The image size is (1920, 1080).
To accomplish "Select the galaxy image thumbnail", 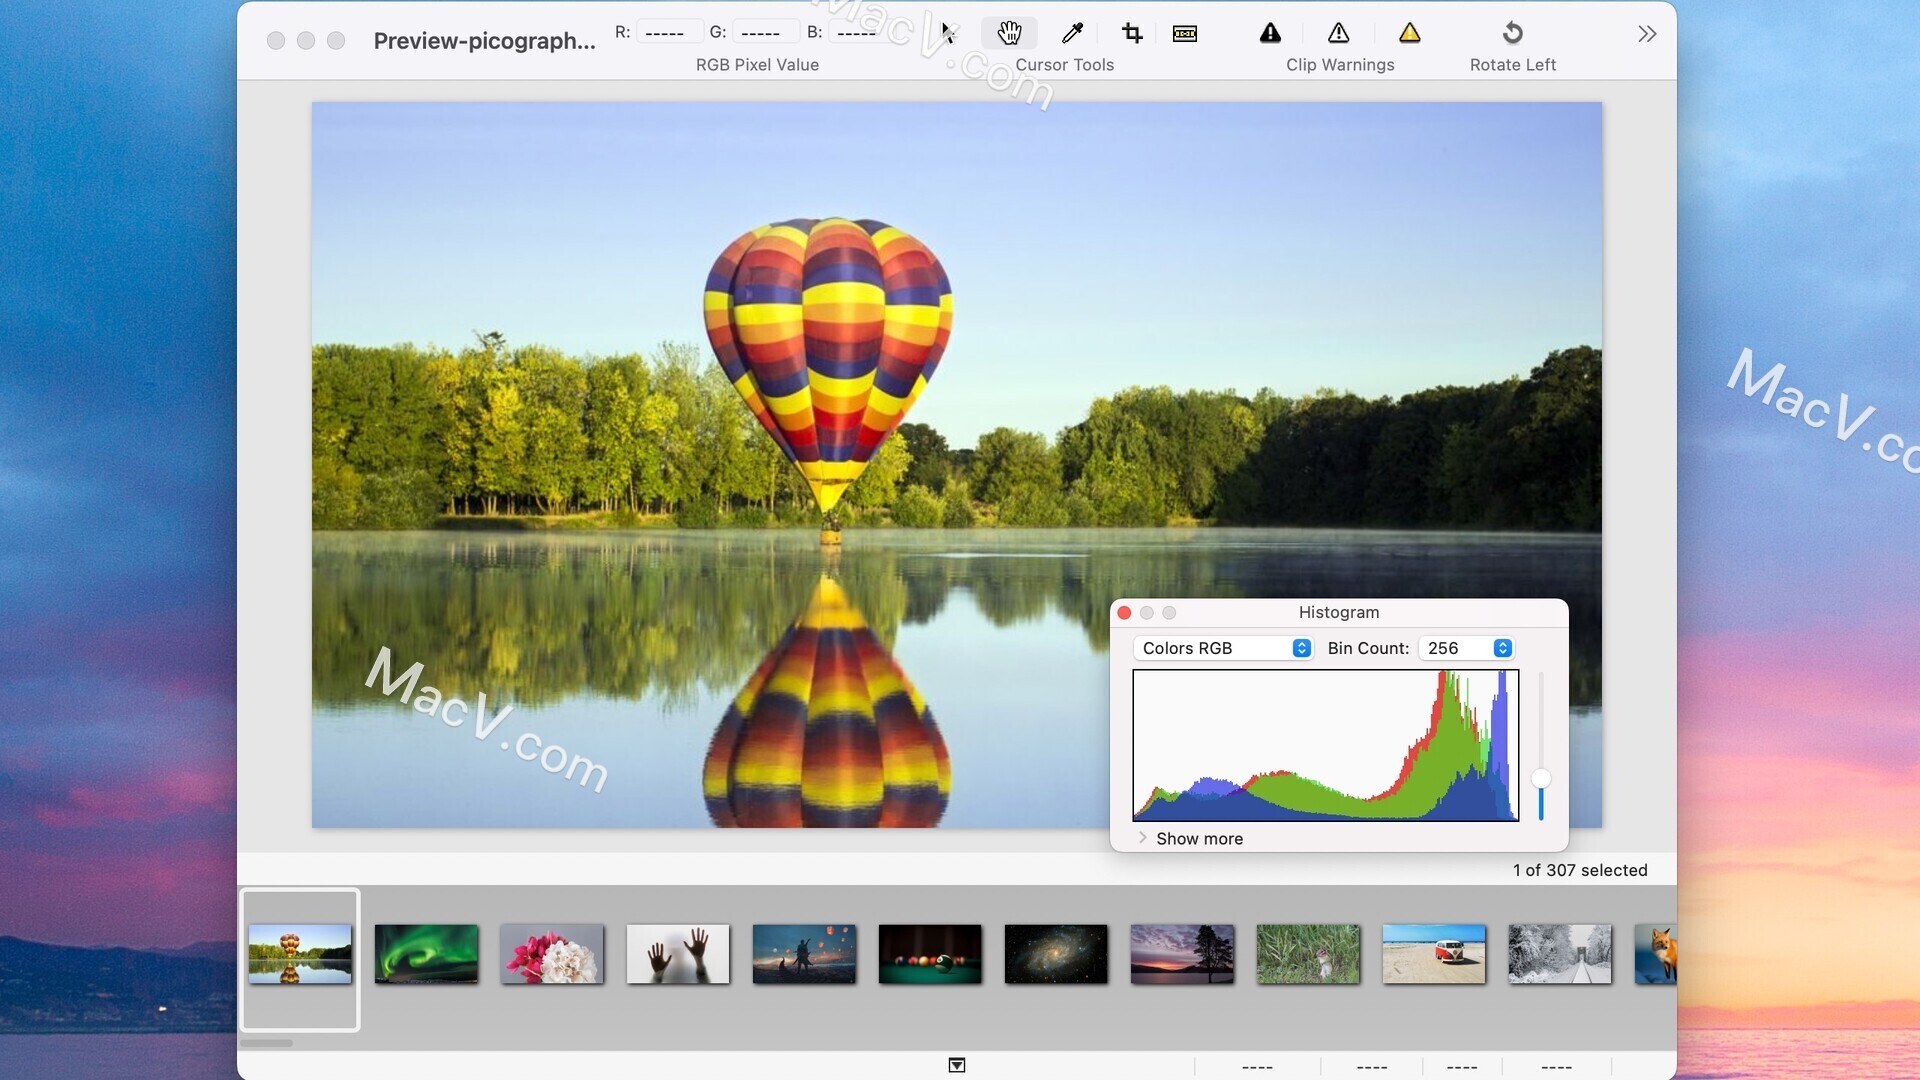I will (1055, 953).
